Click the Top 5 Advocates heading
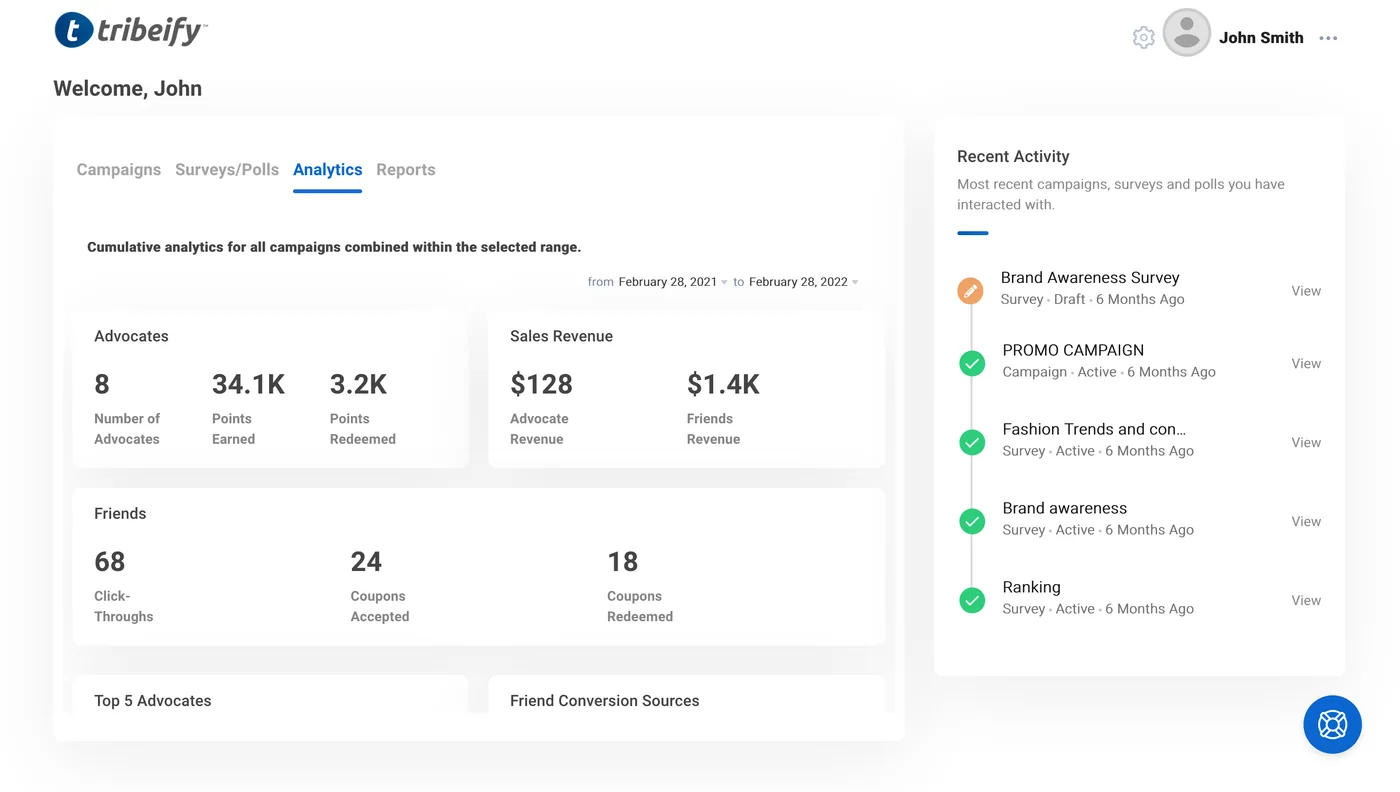This screenshot has width=1400, height=792. pos(153,701)
